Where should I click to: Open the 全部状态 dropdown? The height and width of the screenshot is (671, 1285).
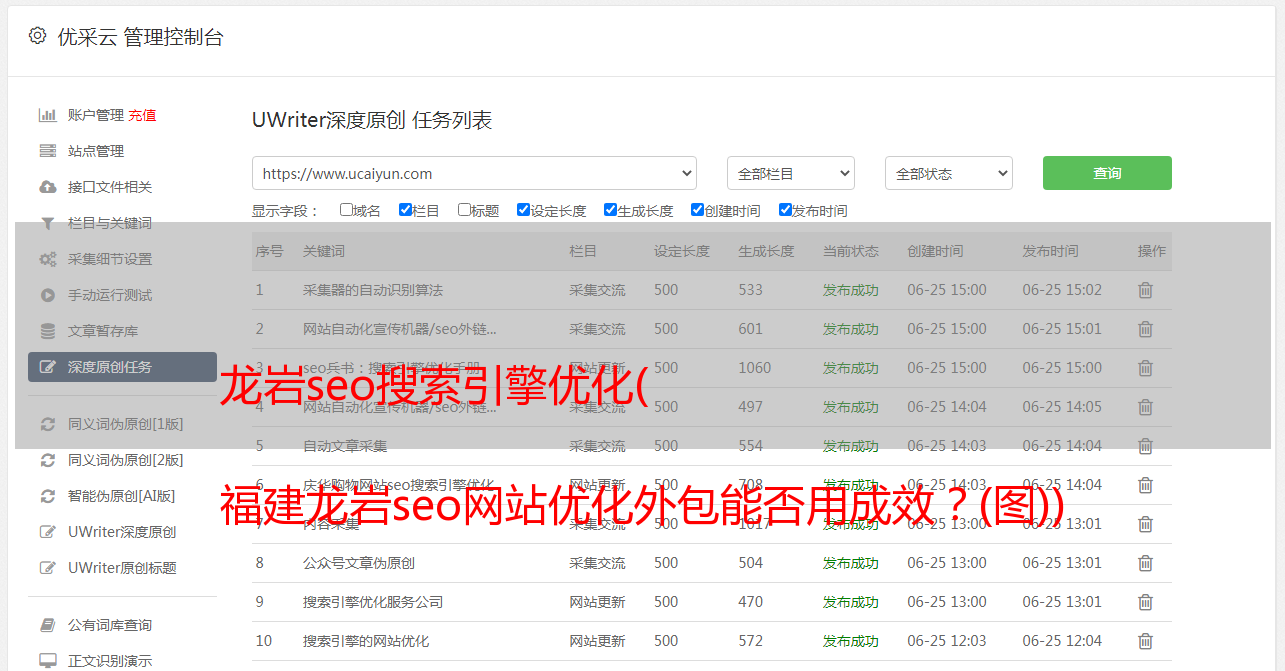949,173
